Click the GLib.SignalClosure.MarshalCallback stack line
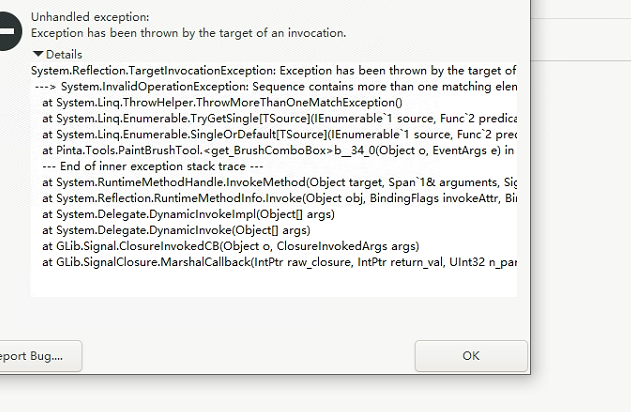 pyautogui.click(x=279, y=262)
